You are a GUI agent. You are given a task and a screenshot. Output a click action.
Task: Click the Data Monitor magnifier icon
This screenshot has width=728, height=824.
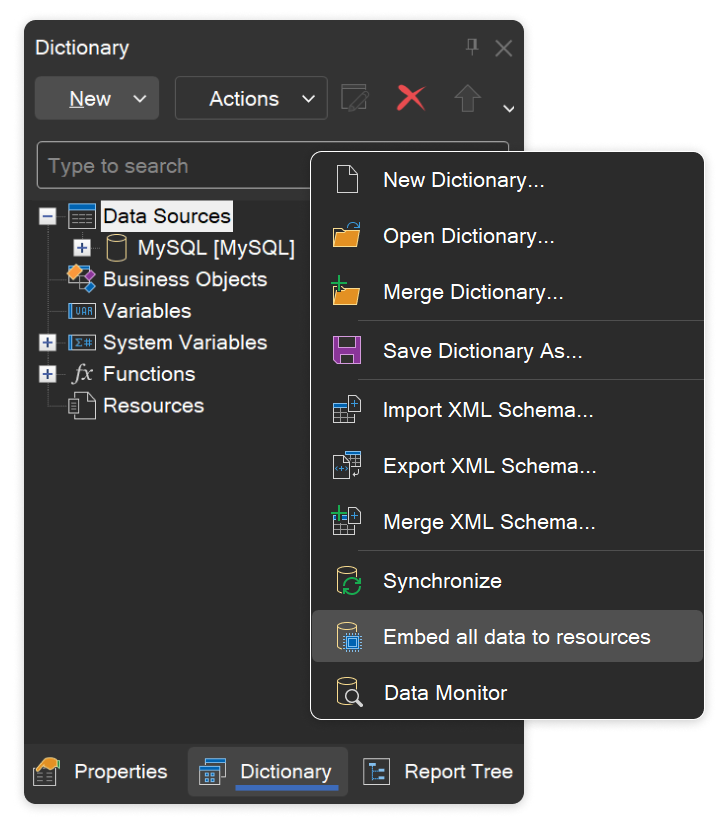click(350, 692)
